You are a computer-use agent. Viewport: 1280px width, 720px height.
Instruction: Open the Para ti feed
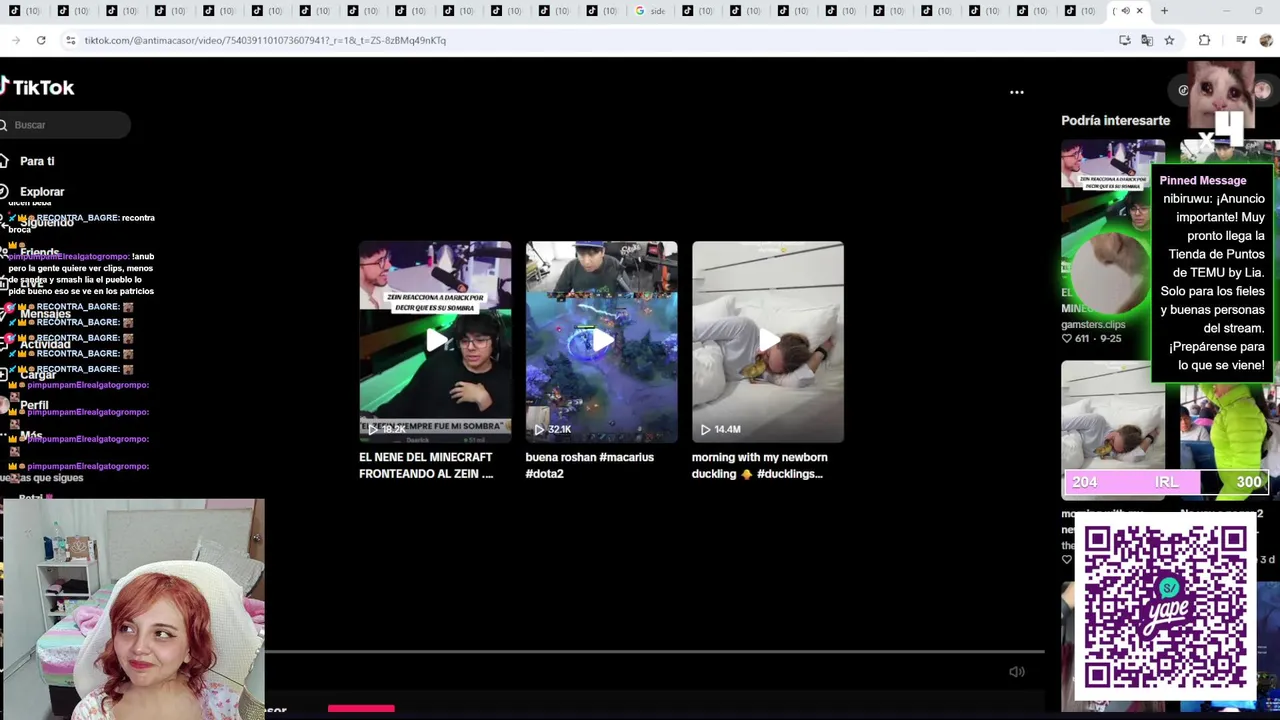pyautogui.click(x=37, y=161)
